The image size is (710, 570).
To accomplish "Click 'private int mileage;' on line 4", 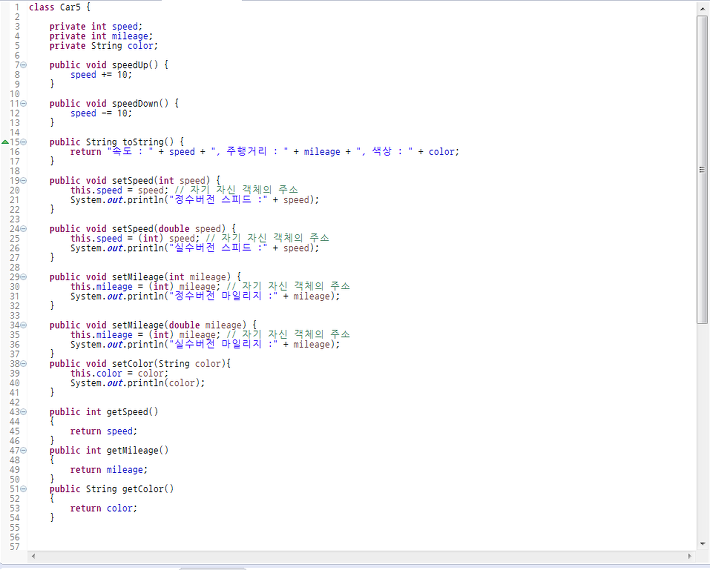I will tap(101, 36).
